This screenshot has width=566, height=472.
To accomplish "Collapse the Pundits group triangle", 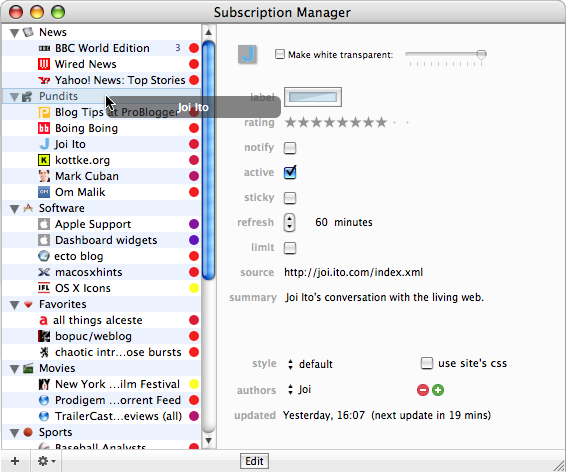I will click(x=14, y=97).
